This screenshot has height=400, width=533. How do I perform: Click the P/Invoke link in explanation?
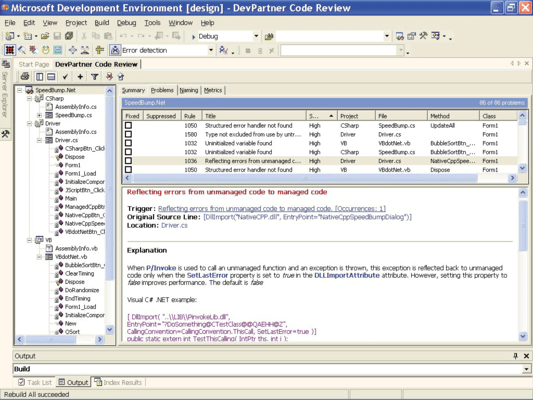161,268
